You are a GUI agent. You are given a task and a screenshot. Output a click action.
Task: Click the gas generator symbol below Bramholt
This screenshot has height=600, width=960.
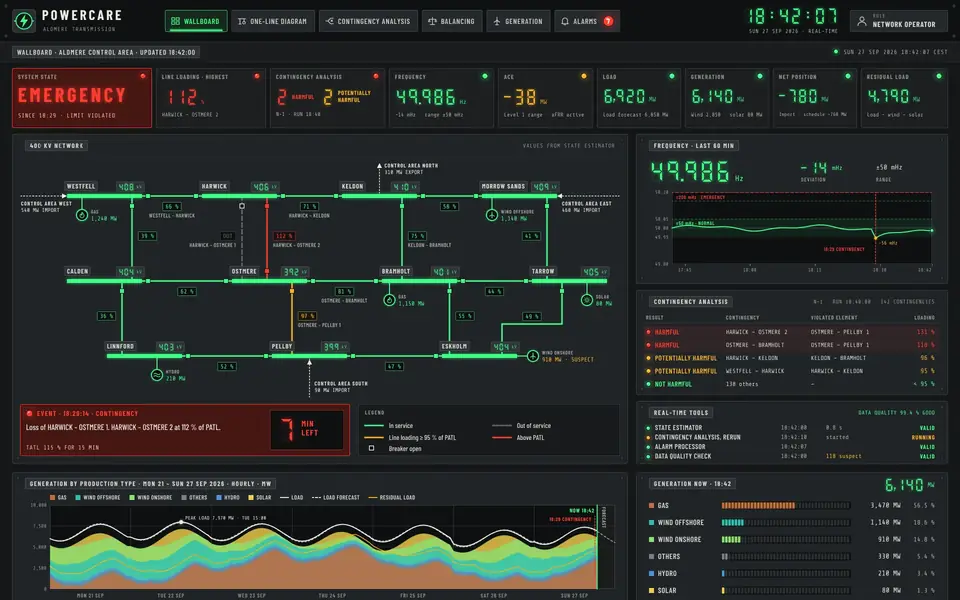click(x=389, y=300)
